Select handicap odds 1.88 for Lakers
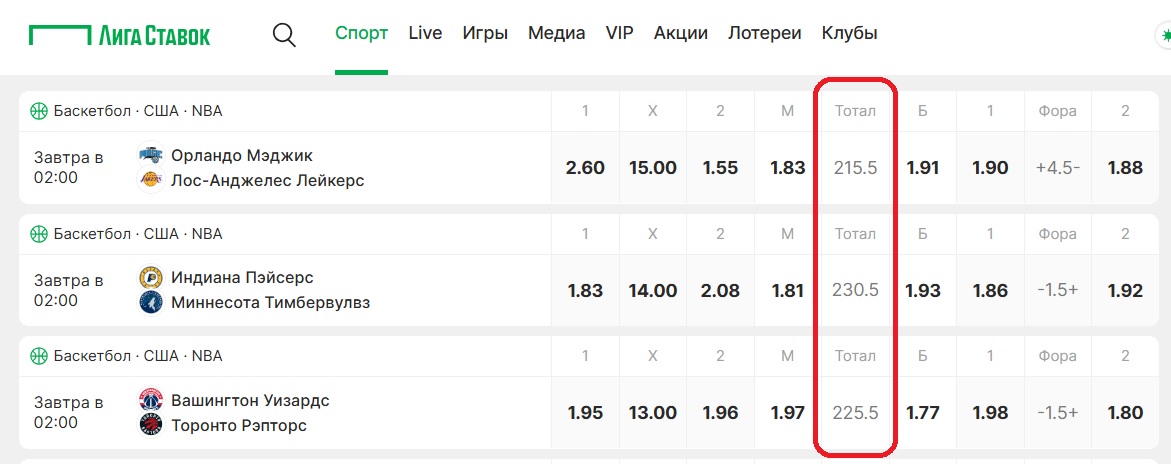The height and width of the screenshot is (464, 1171). pyautogui.click(x=1125, y=167)
